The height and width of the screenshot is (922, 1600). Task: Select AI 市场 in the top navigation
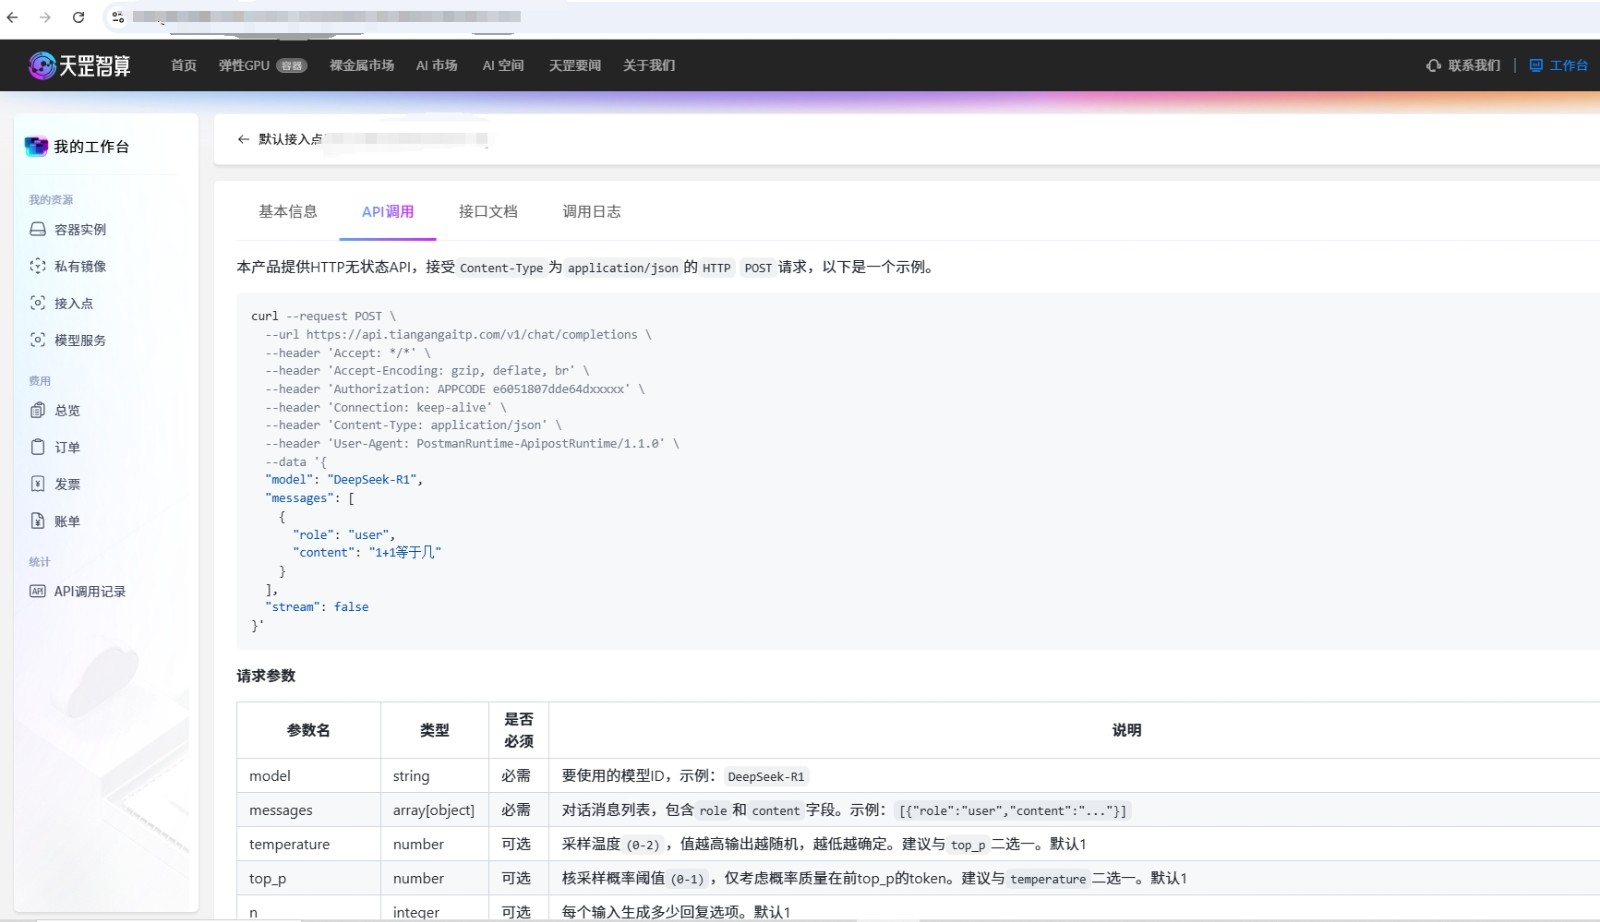click(436, 65)
